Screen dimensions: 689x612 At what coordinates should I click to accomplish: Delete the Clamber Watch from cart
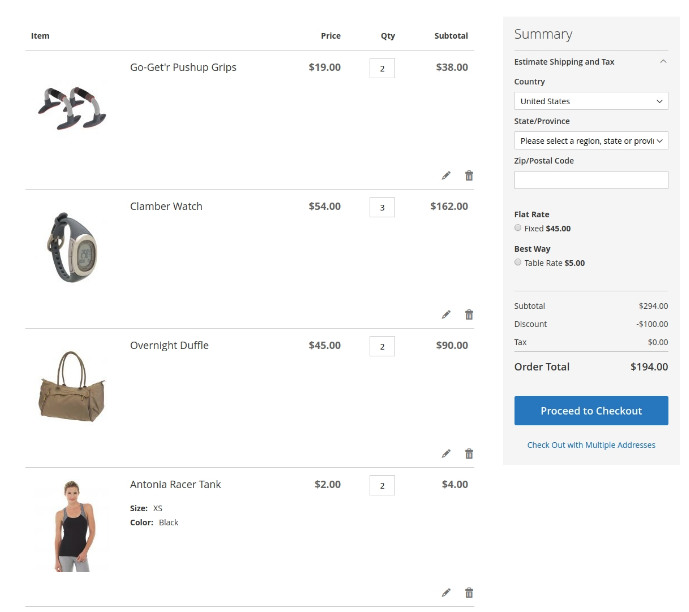click(x=469, y=314)
